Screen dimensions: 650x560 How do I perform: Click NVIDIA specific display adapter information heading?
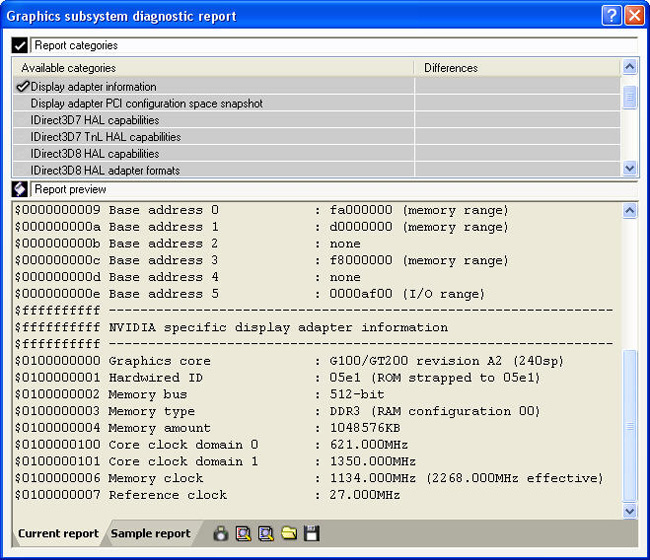pos(278,327)
